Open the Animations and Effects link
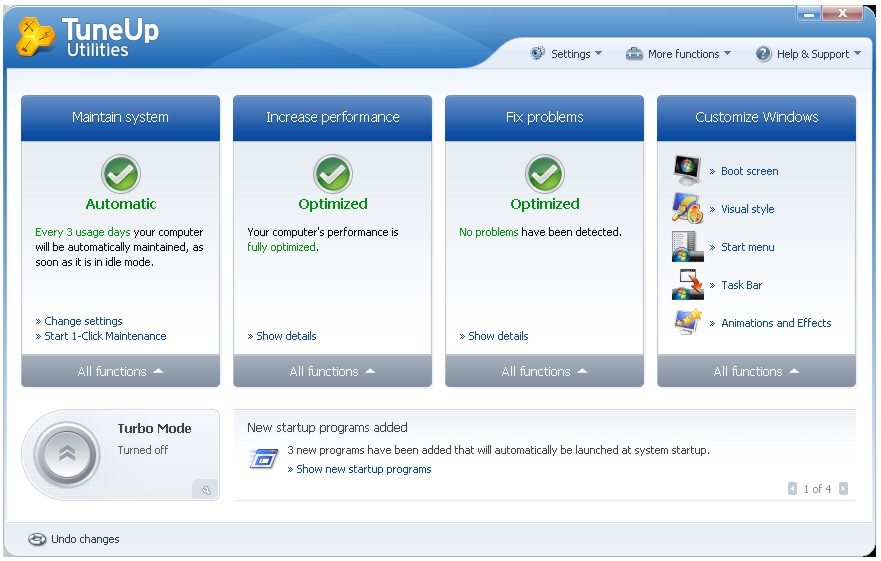The image size is (881, 561). [776, 323]
